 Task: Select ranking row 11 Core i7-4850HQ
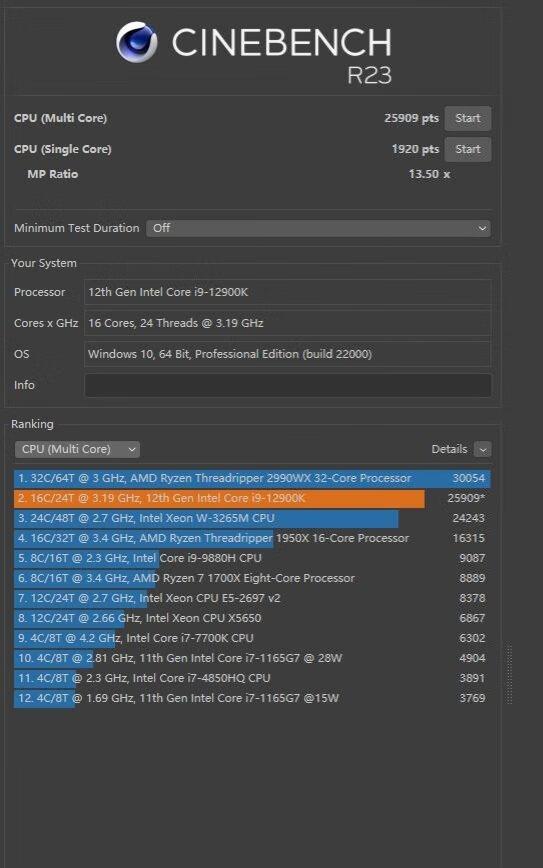point(252,678)
